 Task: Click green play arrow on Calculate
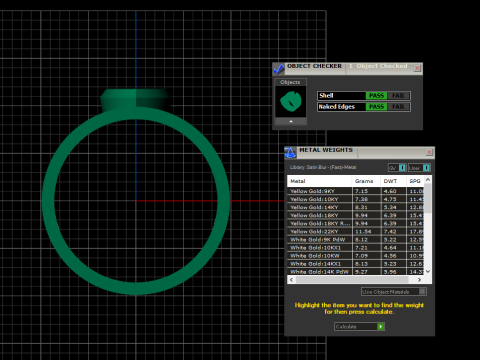pyautogui.click(x=381, y=326)
